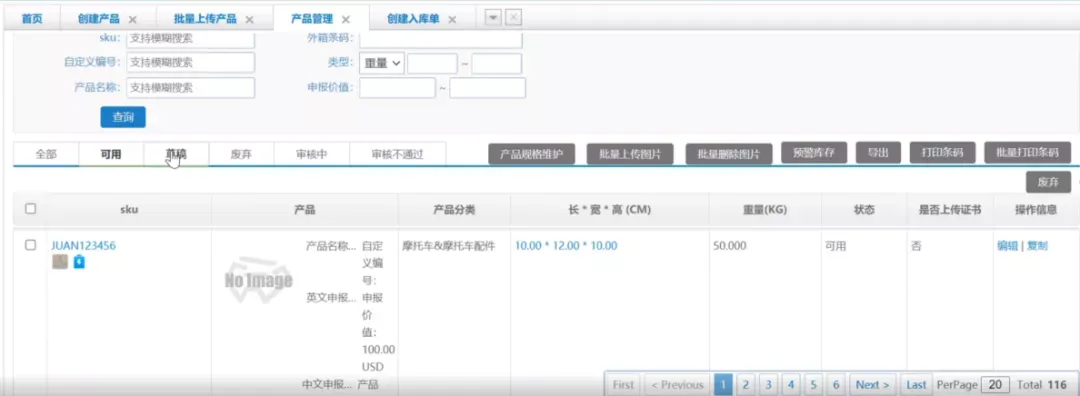Go to page 3 in pagination
1080x396 pixels.
click(768, 384)
